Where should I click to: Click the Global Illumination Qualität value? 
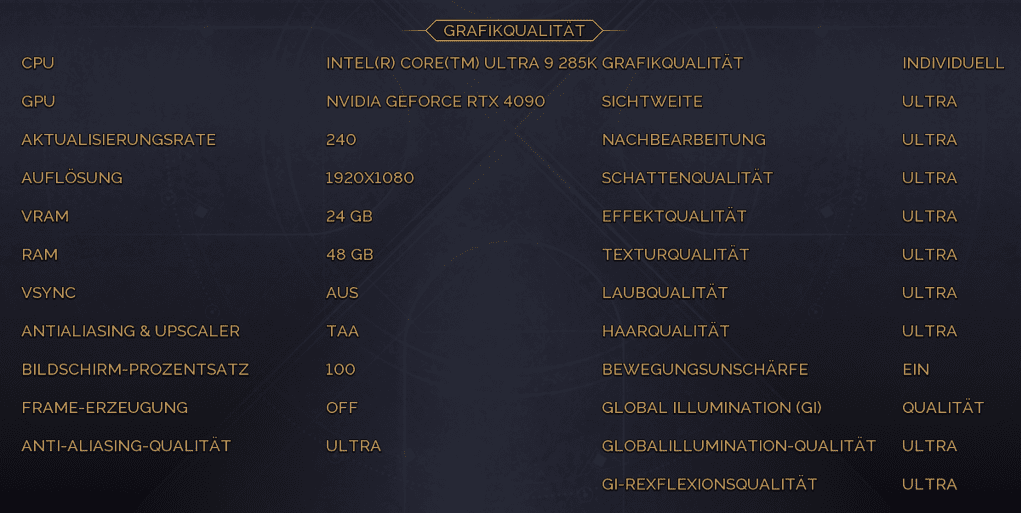(943, 408)
